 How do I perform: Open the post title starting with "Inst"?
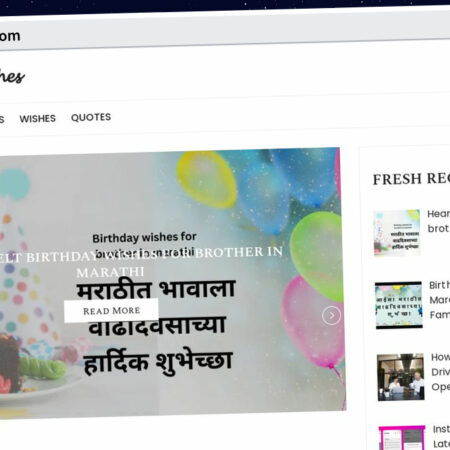442,436
